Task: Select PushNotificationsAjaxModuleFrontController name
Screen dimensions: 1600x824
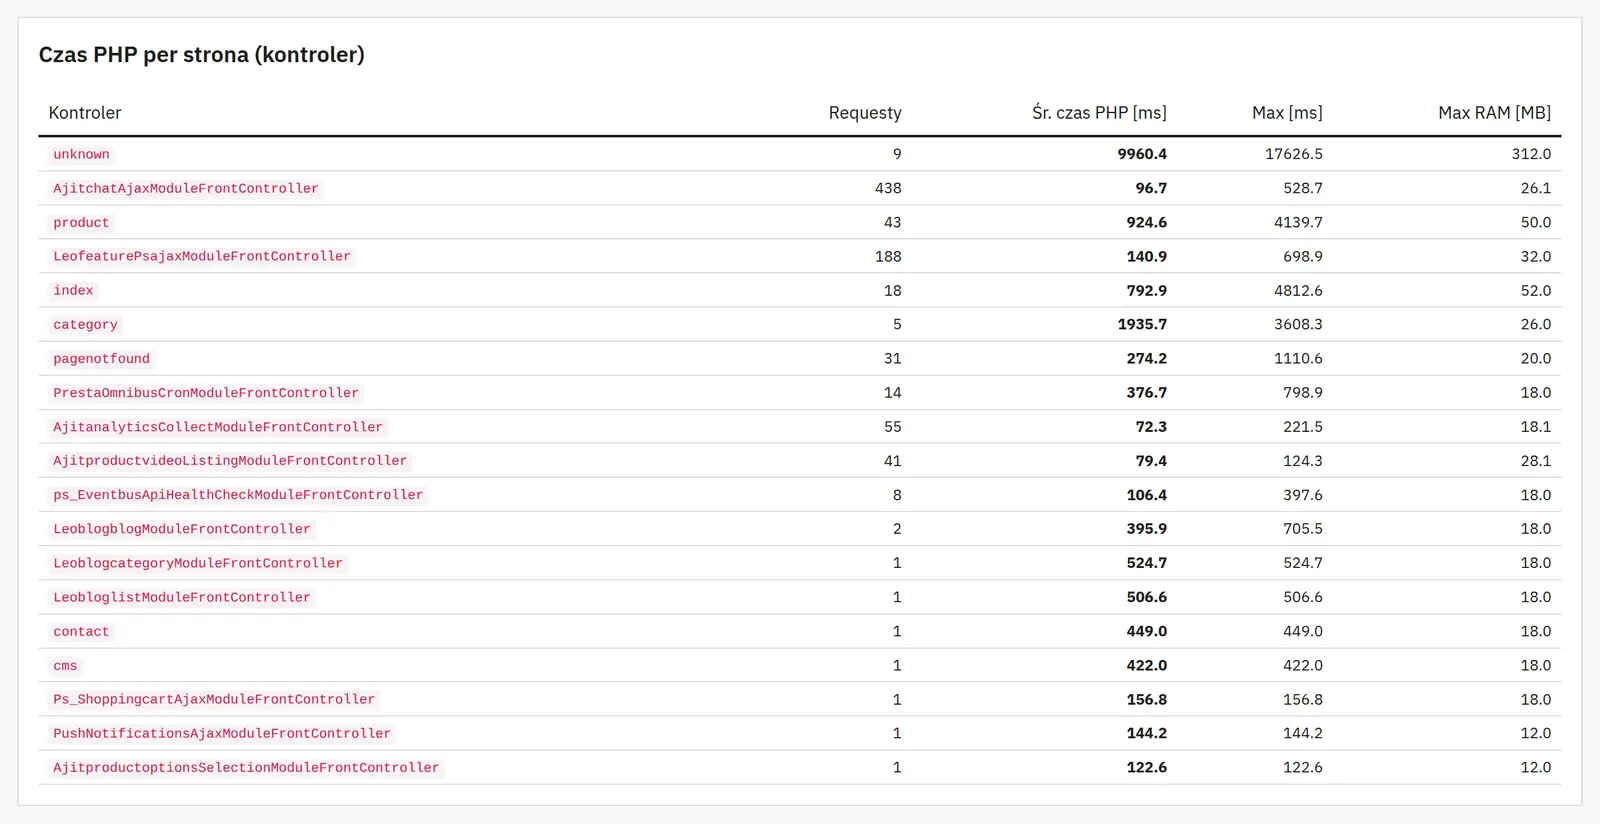Action: pos(222,733)
